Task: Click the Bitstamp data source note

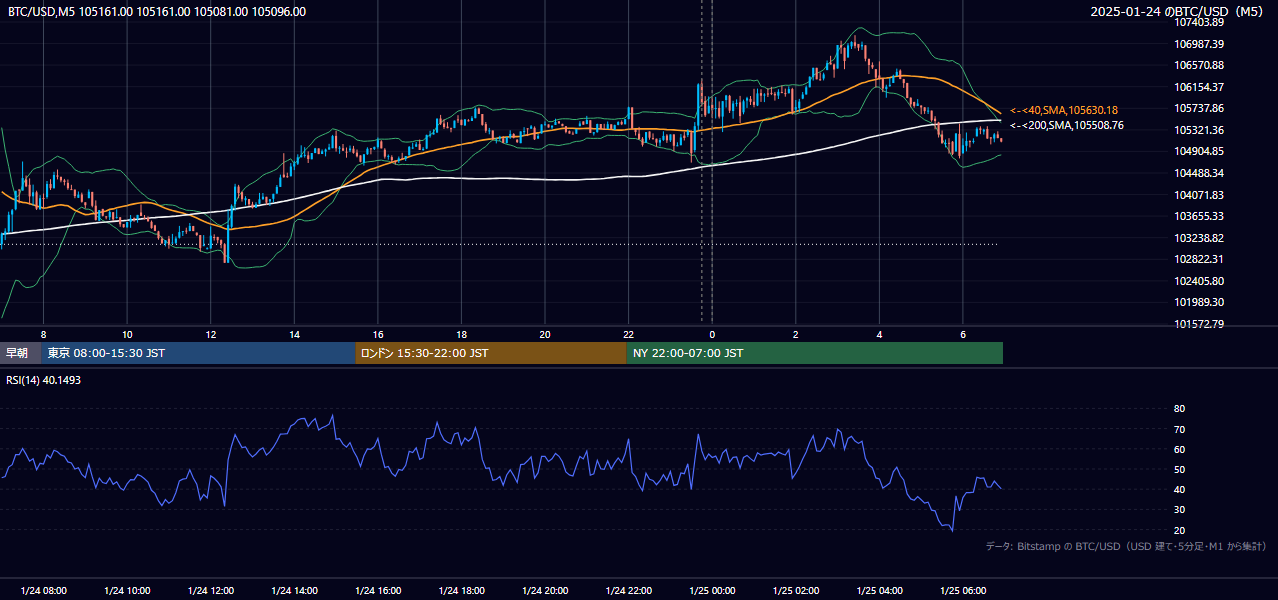Action: [1126, 546]
